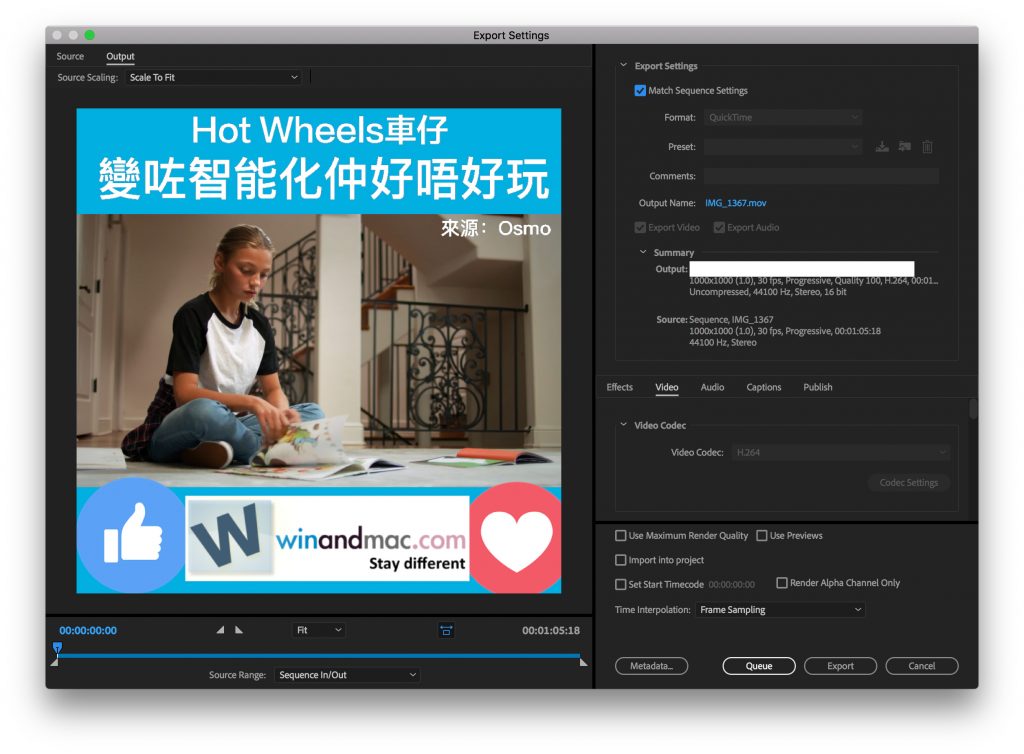Open the Source Range dropdown
This screenshot has height=754, width=1024.
coord(347,675)
